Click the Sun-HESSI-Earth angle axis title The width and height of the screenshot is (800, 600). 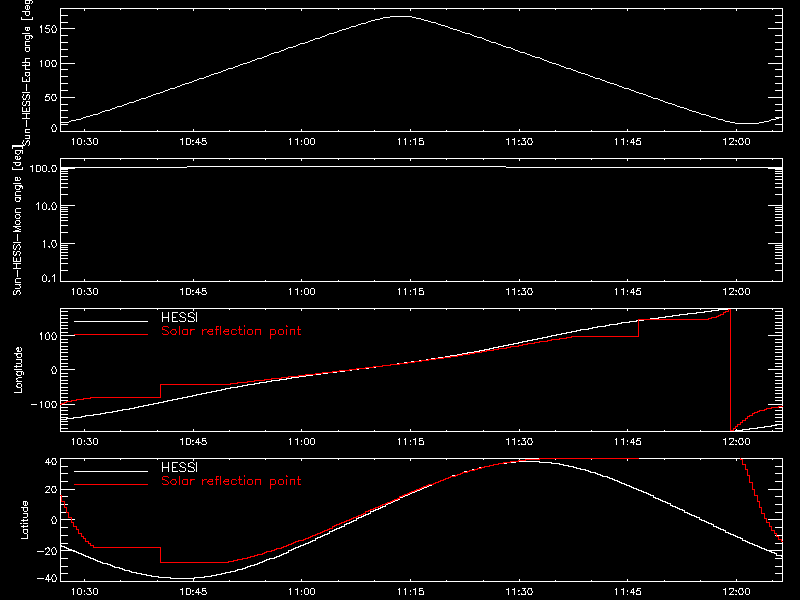click(27, 73)
